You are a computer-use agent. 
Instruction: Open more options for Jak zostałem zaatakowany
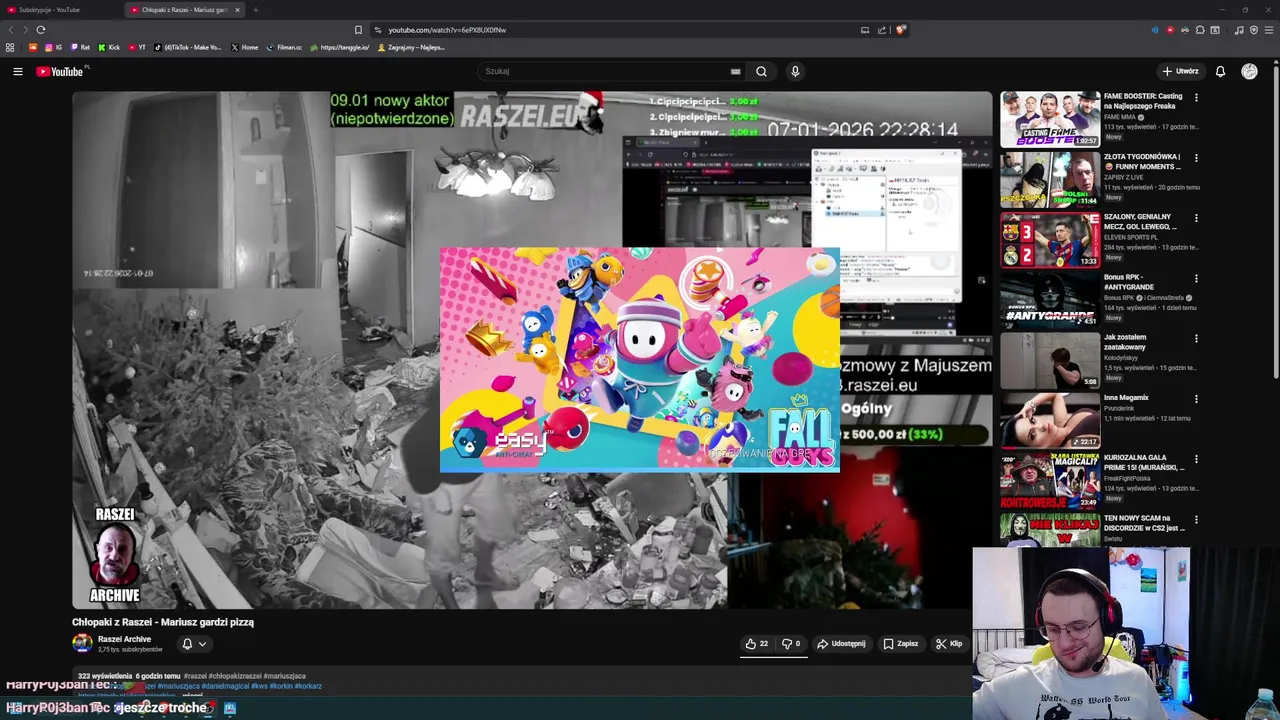click(1196, 339)
